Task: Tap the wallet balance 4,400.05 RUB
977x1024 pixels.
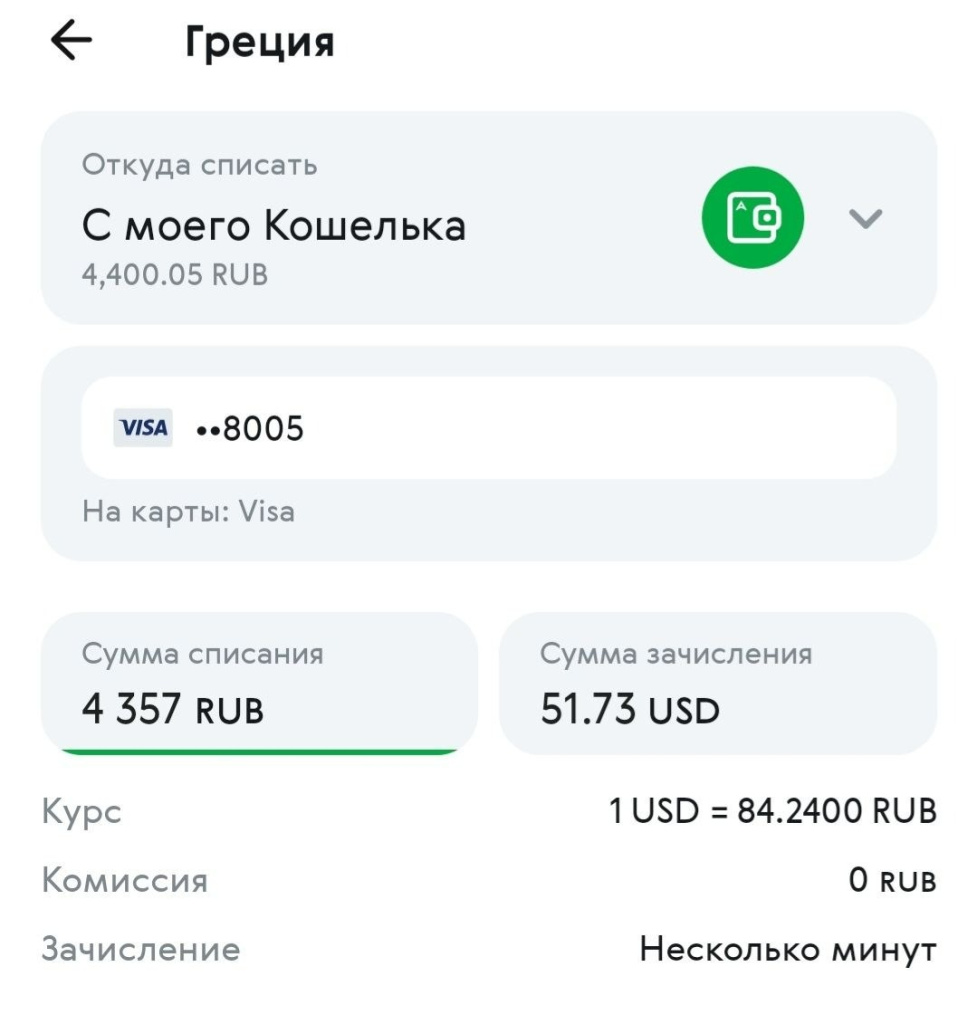Action: click(175, 275)
